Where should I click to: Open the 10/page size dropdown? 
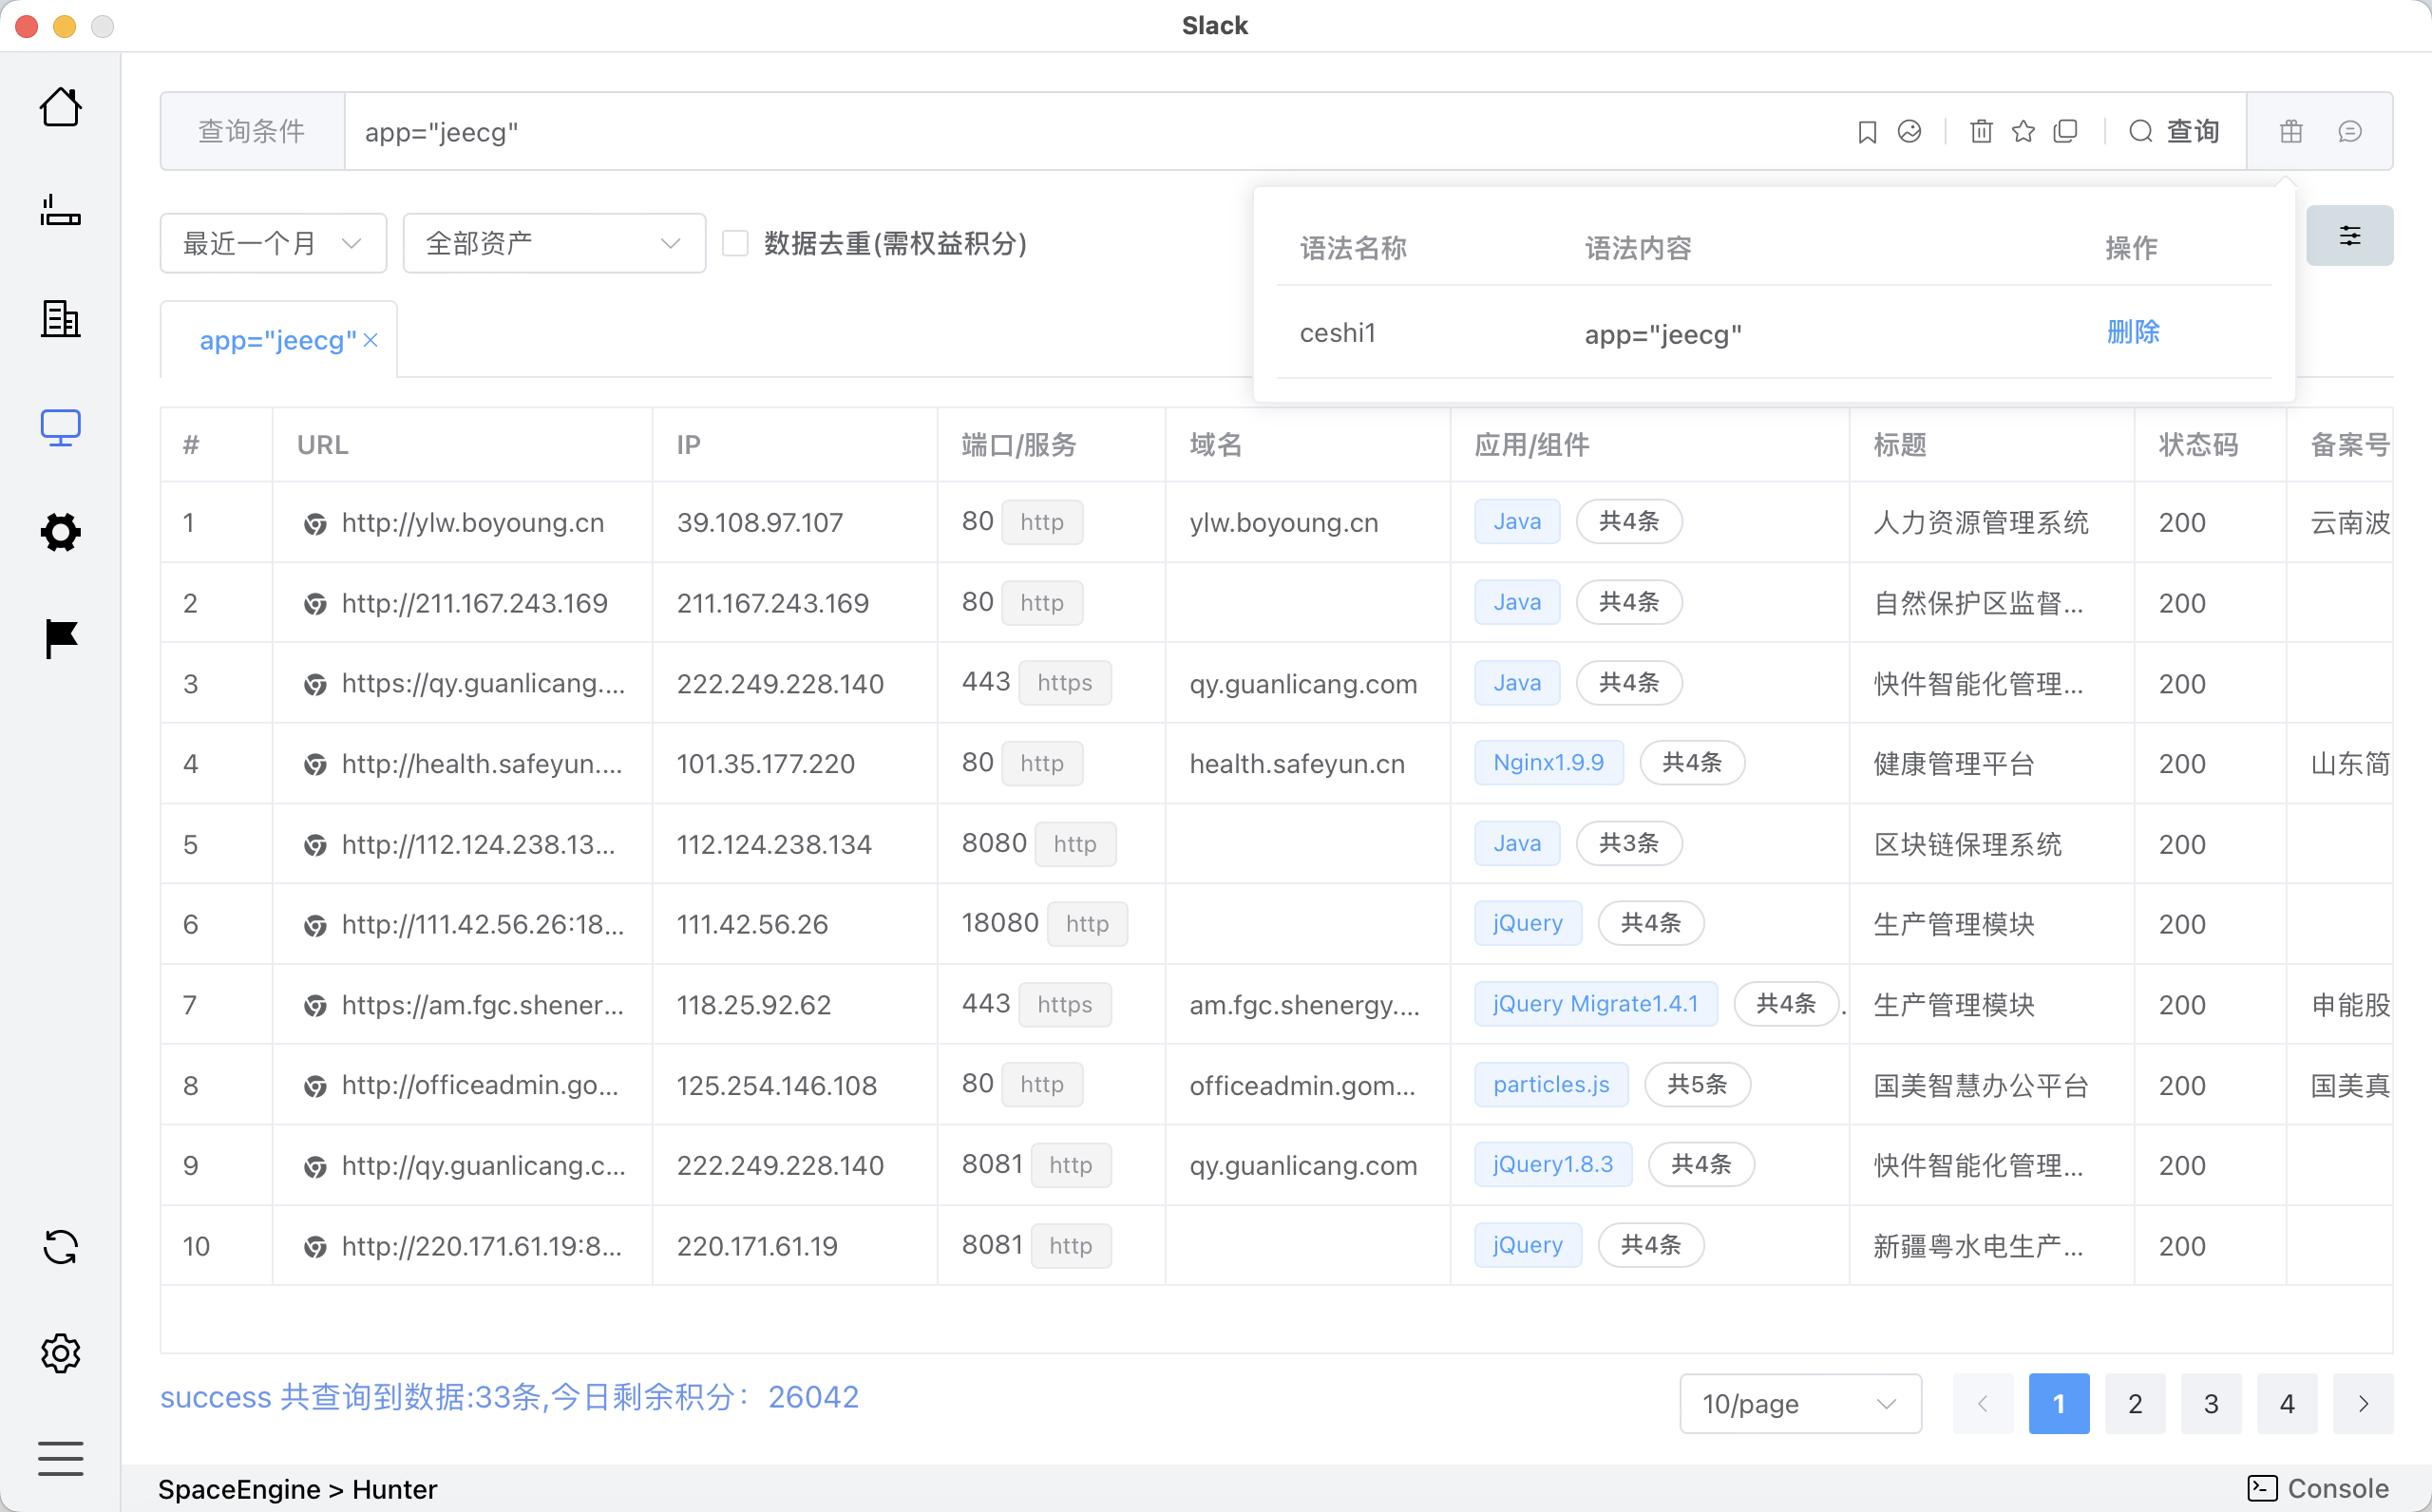(1800, 1403)
